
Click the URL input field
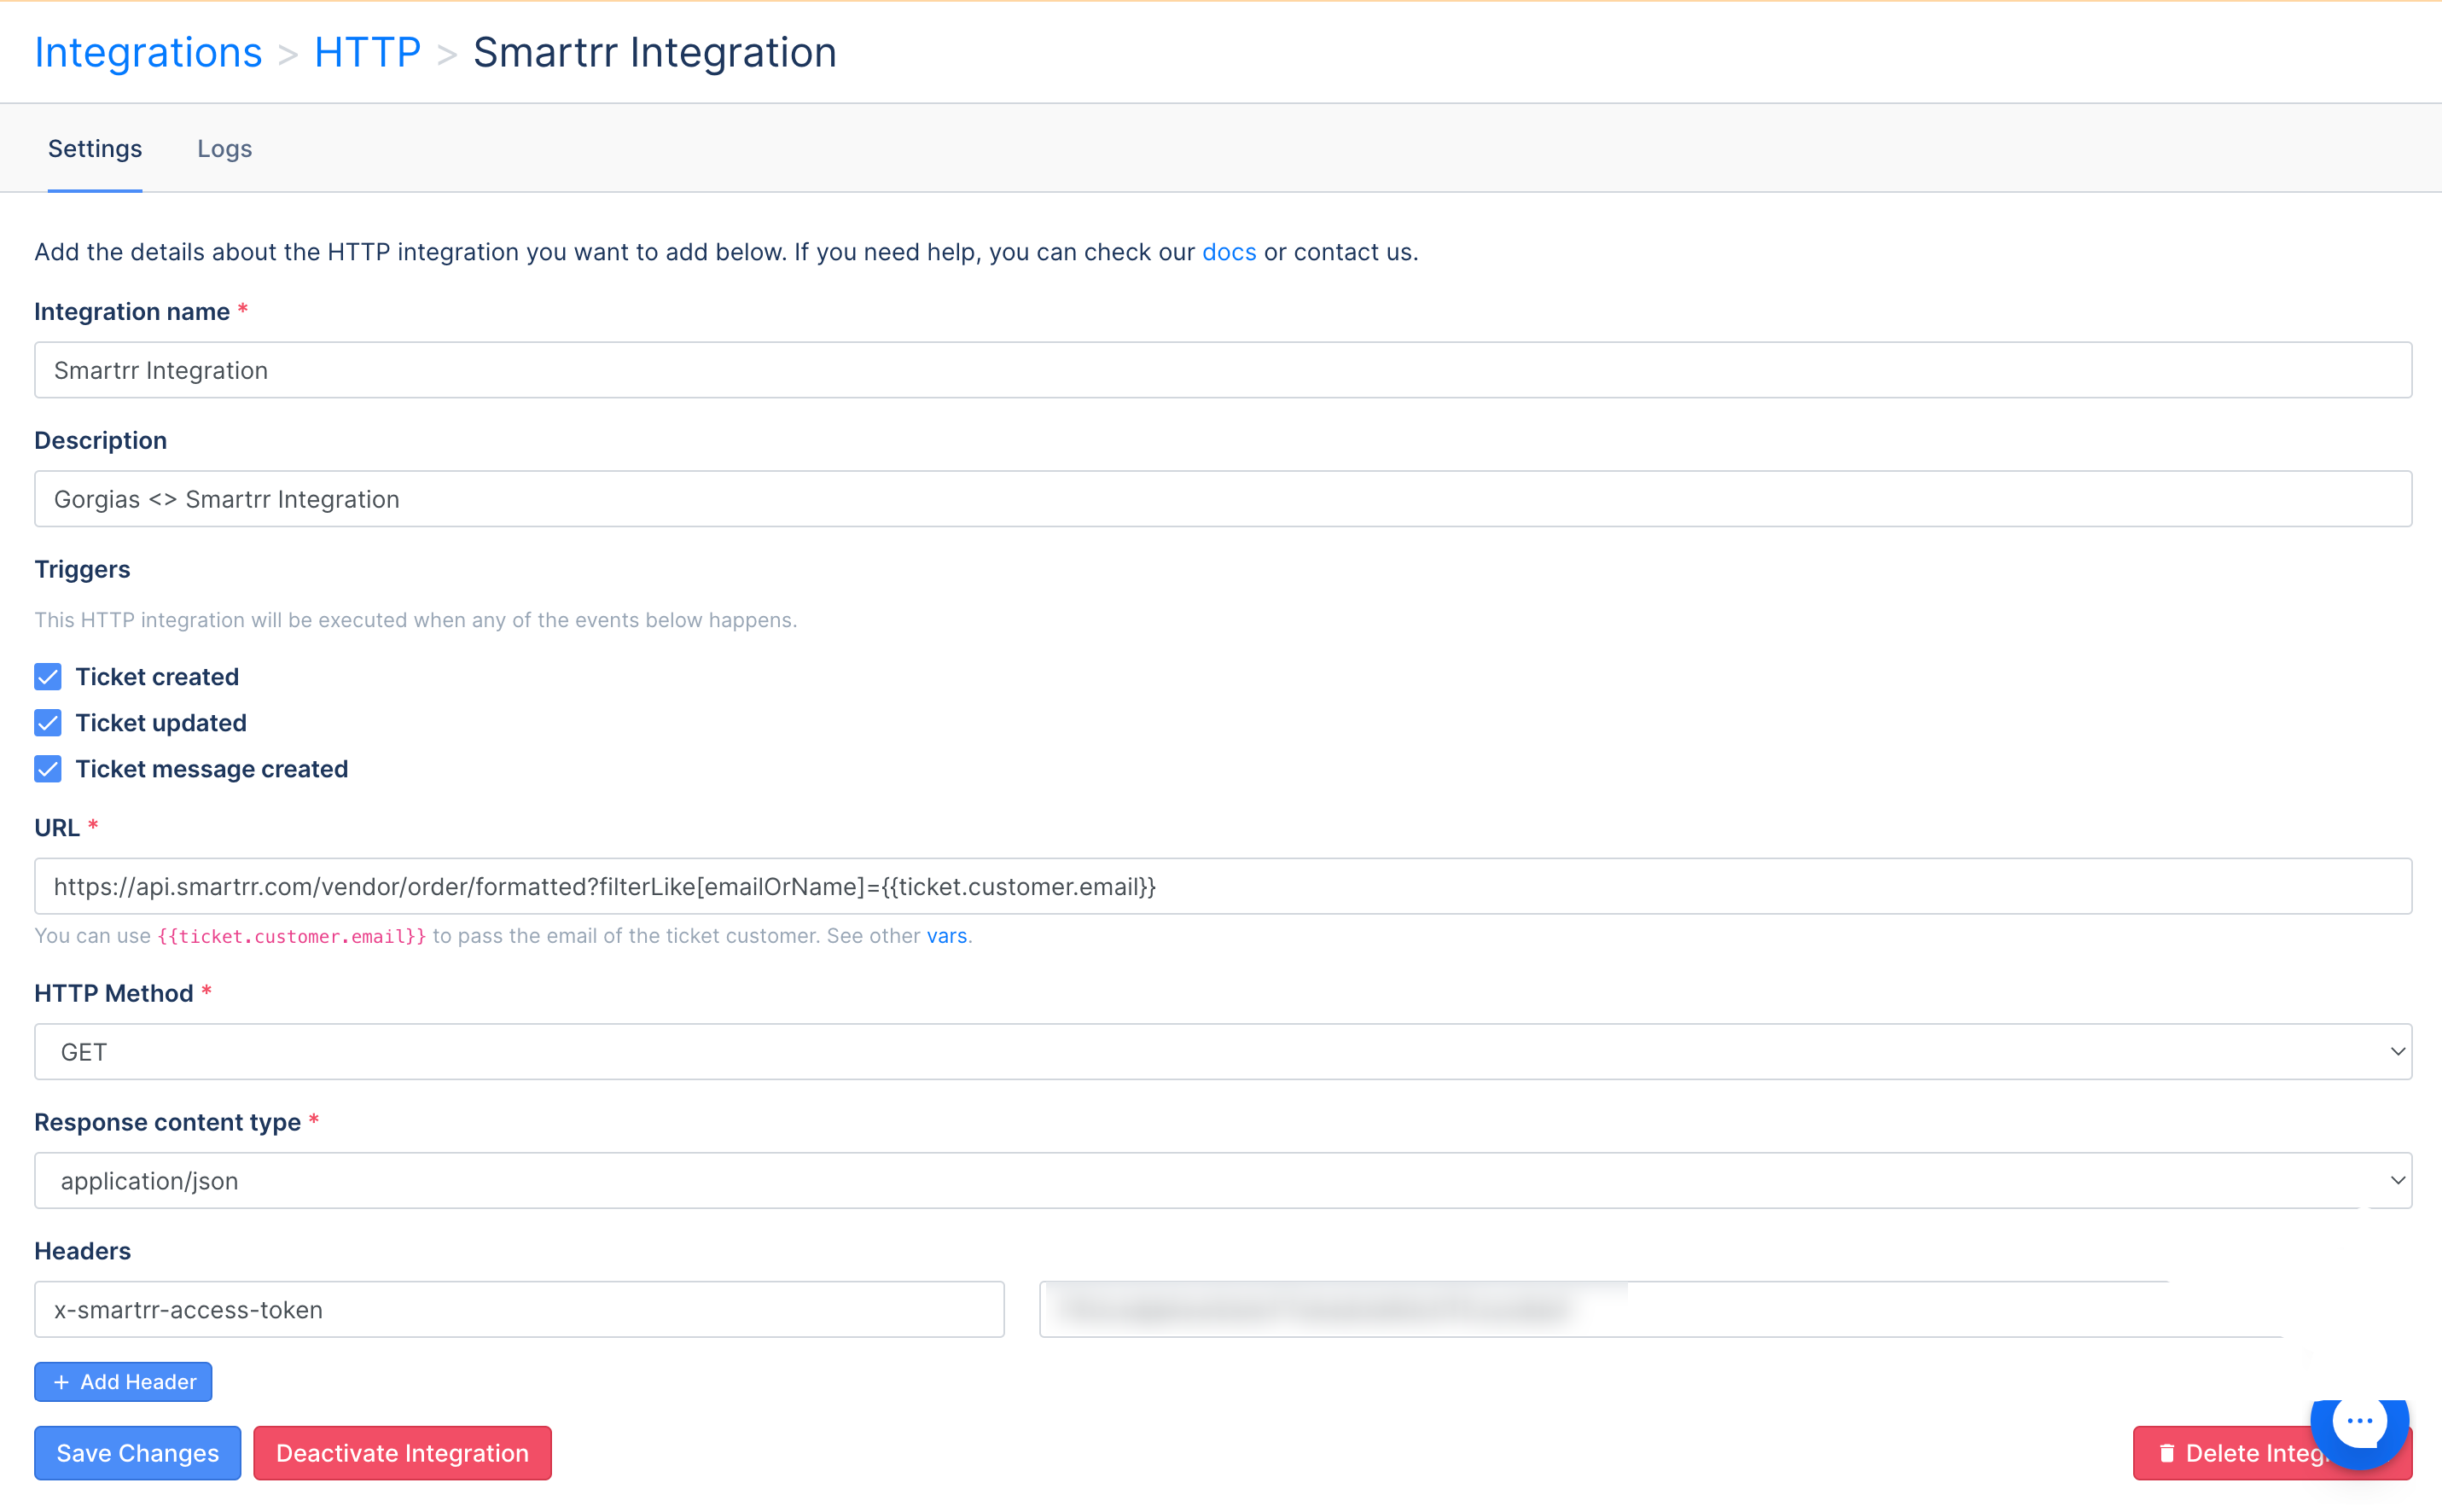pyautogui.click(x=1222, y=886)
